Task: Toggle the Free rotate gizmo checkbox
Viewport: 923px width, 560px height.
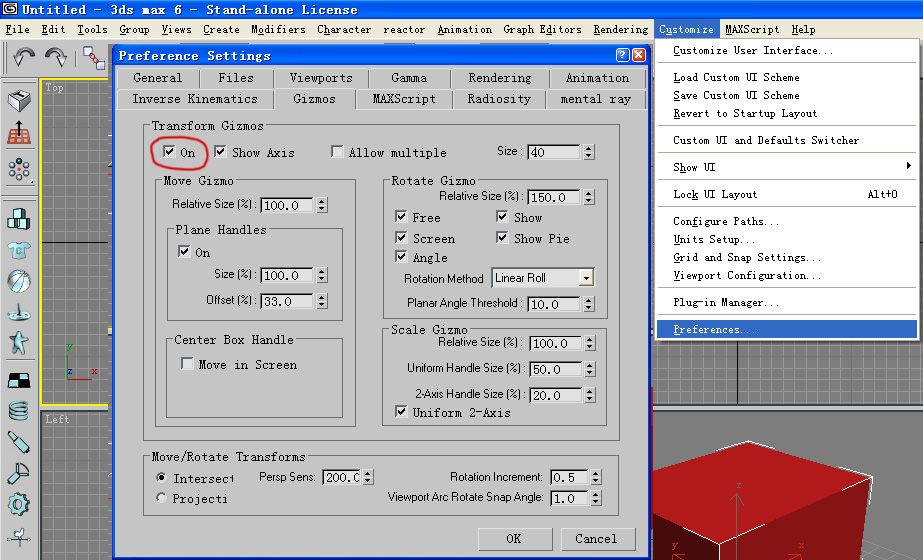Action: (401, 216)
